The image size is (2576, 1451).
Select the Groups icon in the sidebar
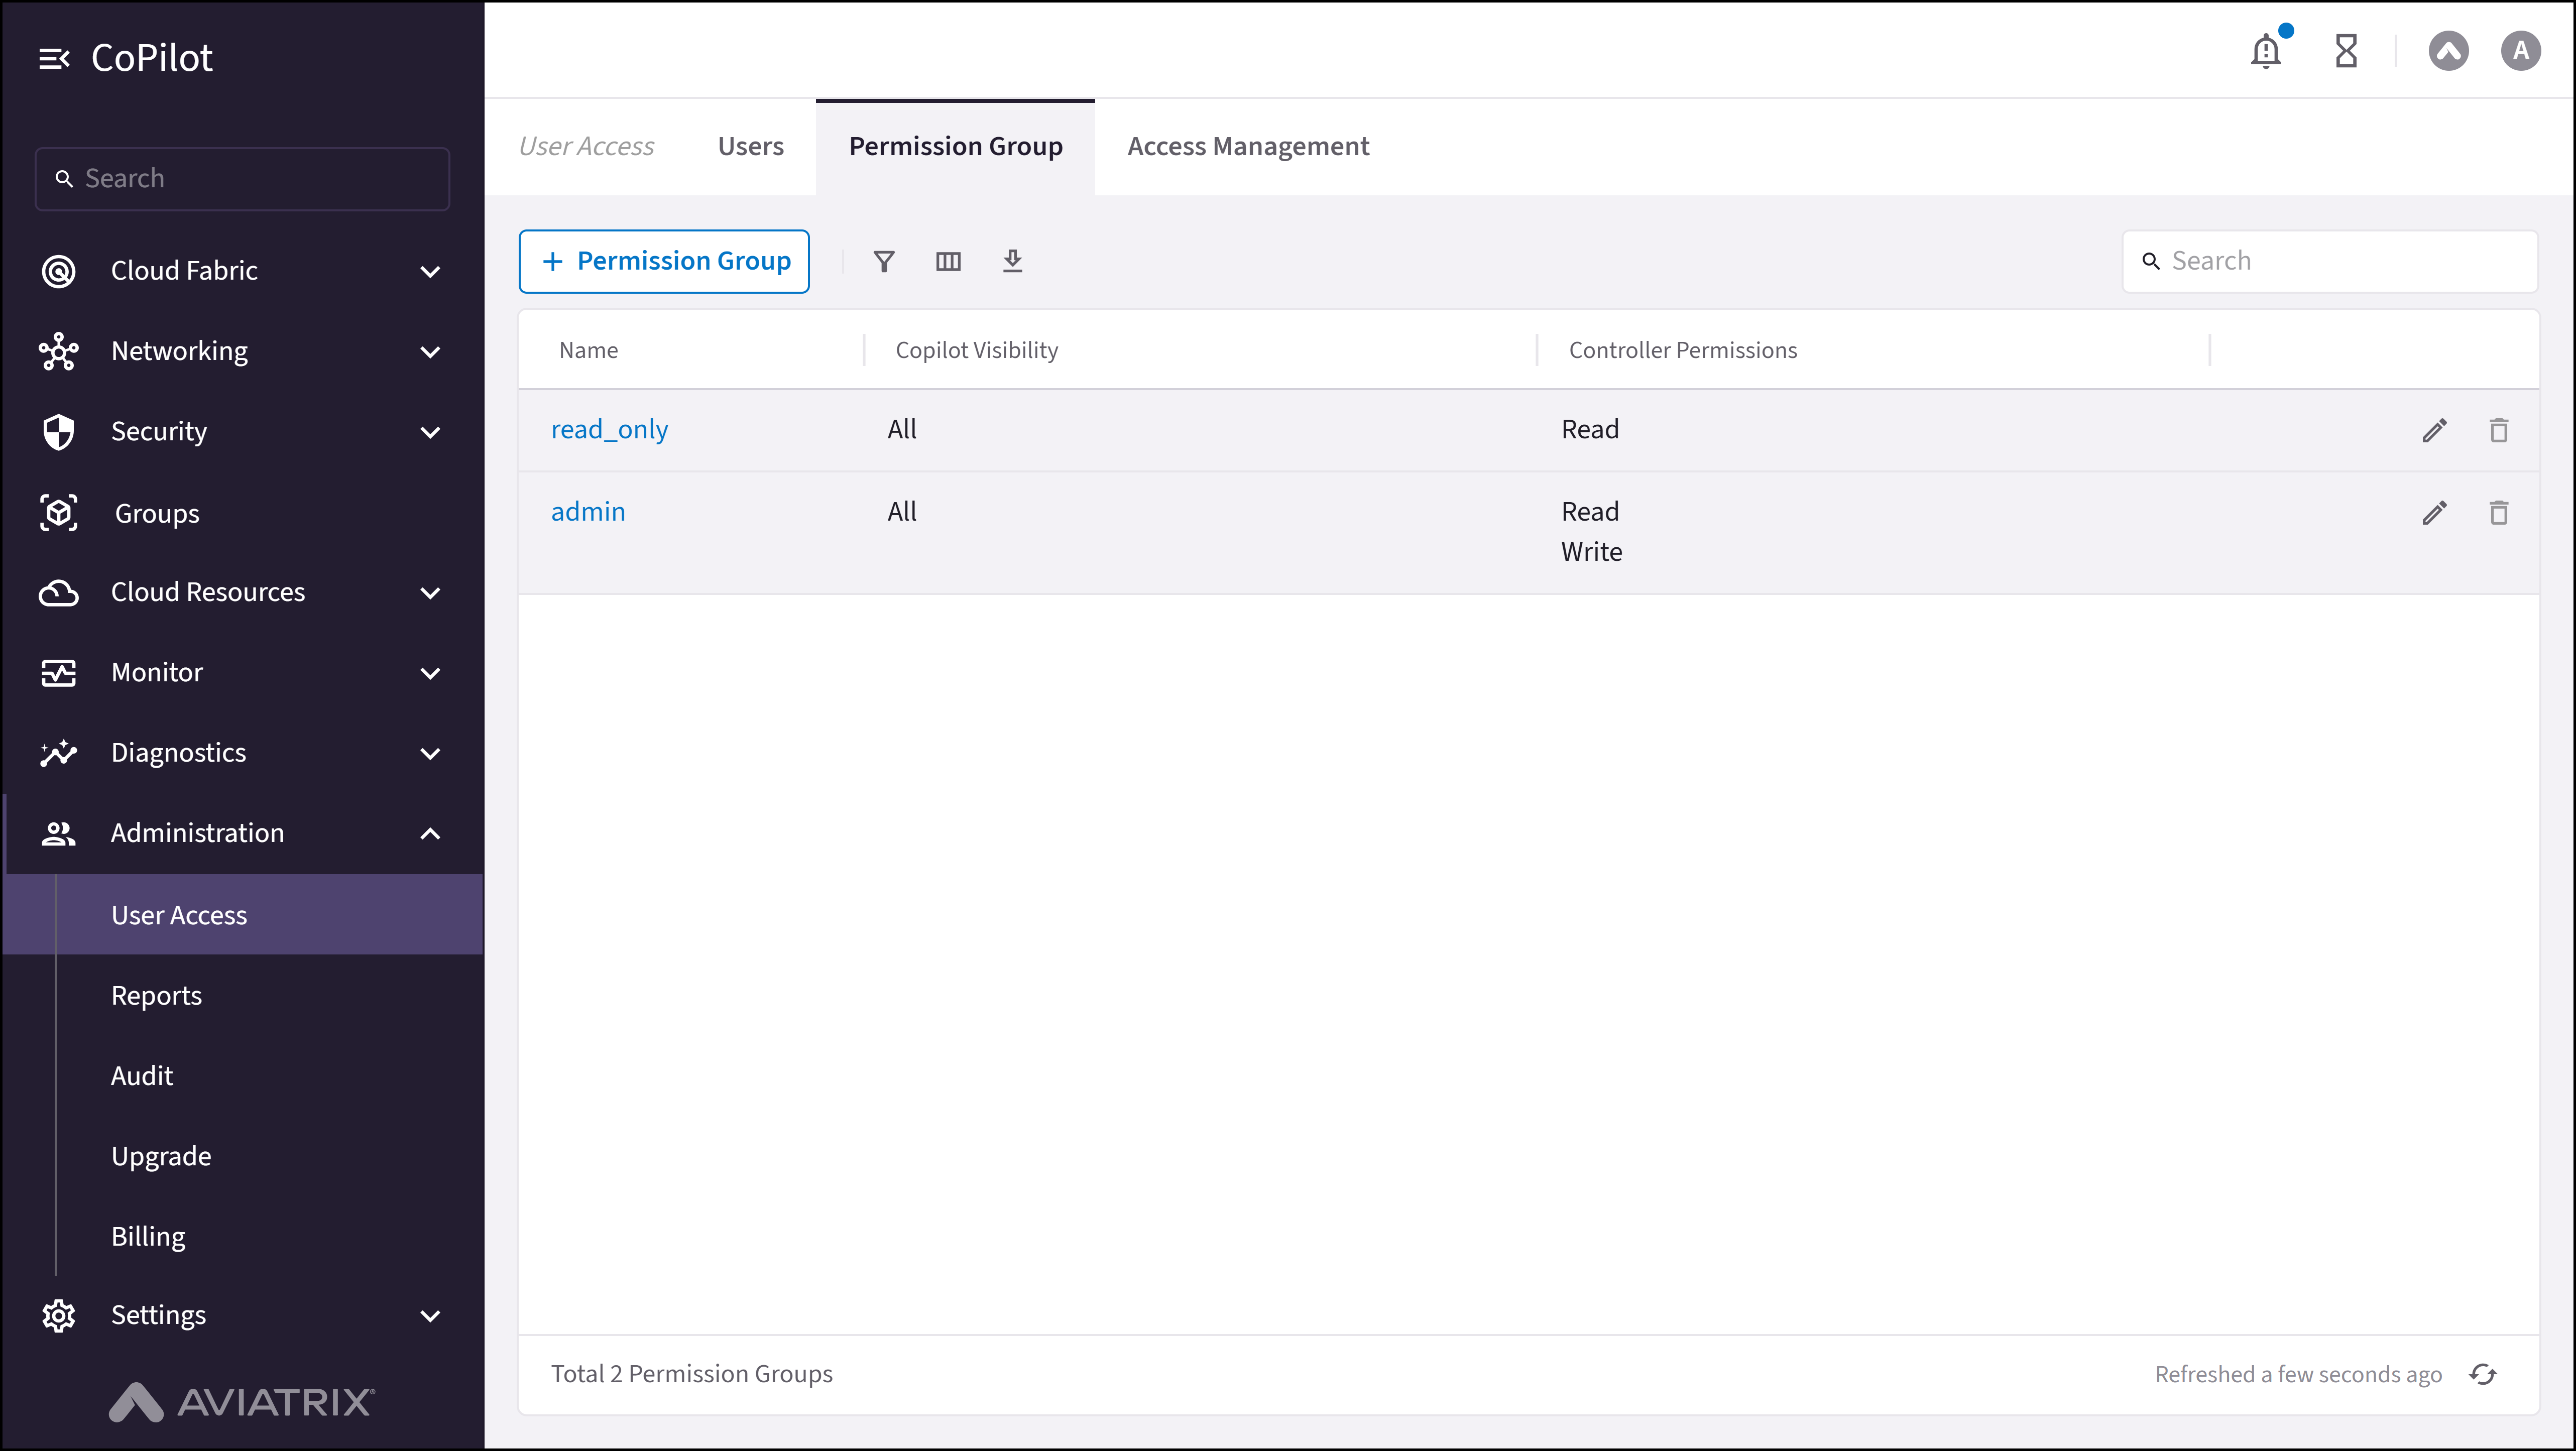(x=58, y=512)
